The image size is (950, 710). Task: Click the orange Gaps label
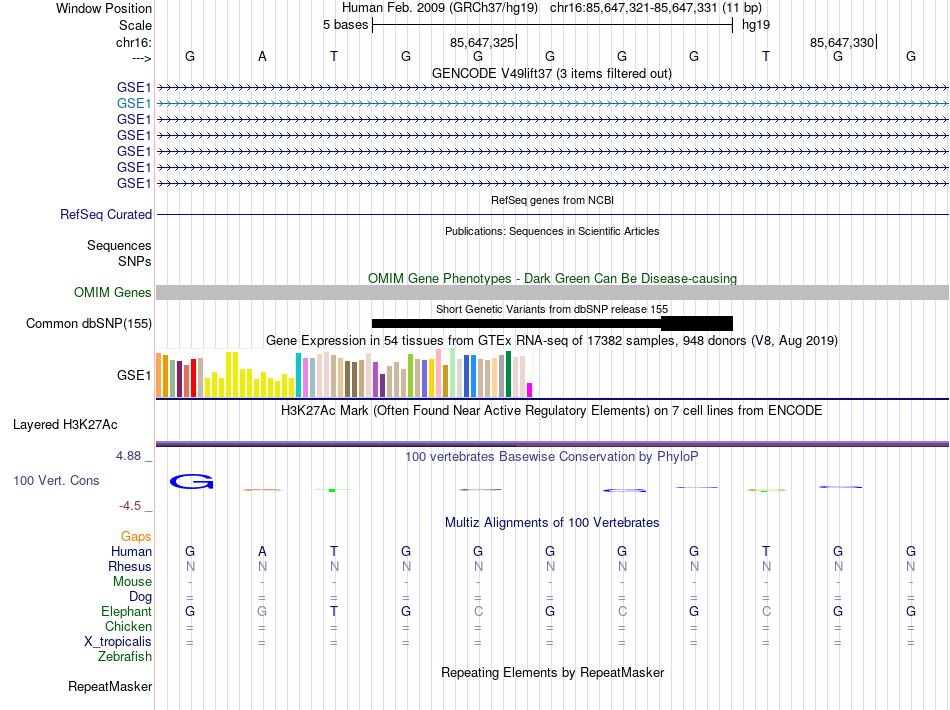(x=136, y=537)
